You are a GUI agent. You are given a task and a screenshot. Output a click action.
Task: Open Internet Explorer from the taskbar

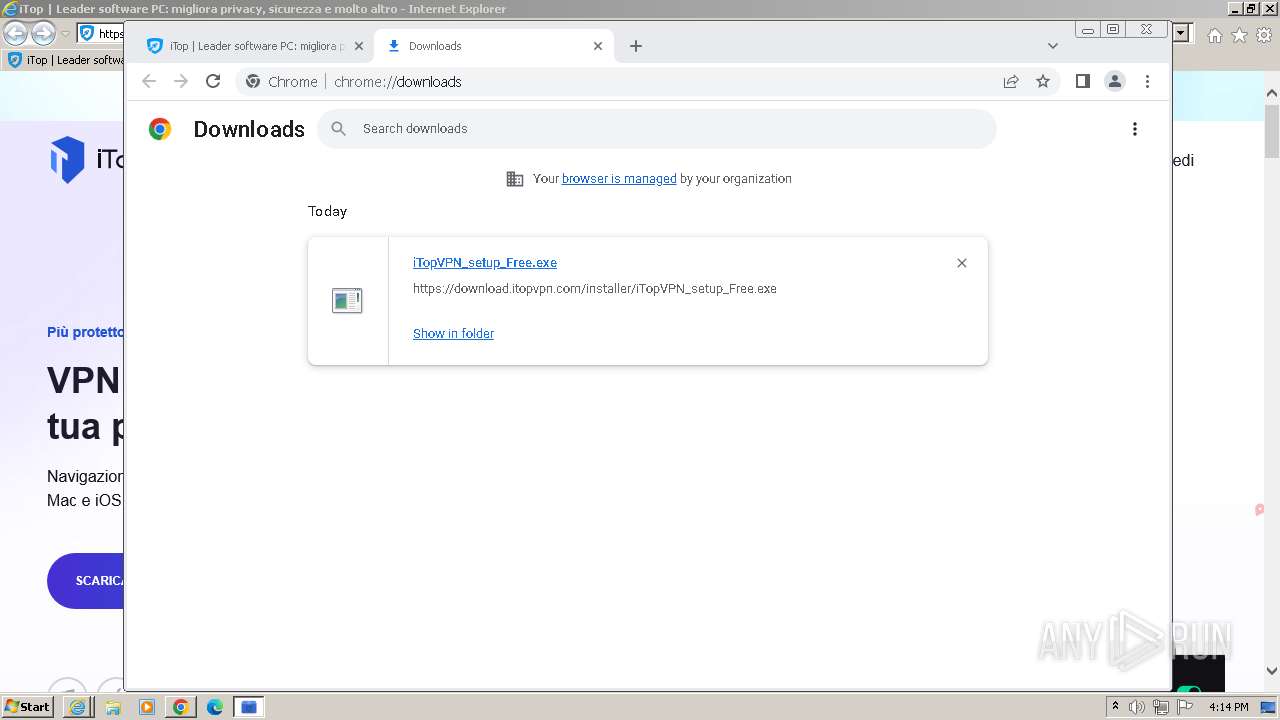pyautogui.click(x=78, y=707)
